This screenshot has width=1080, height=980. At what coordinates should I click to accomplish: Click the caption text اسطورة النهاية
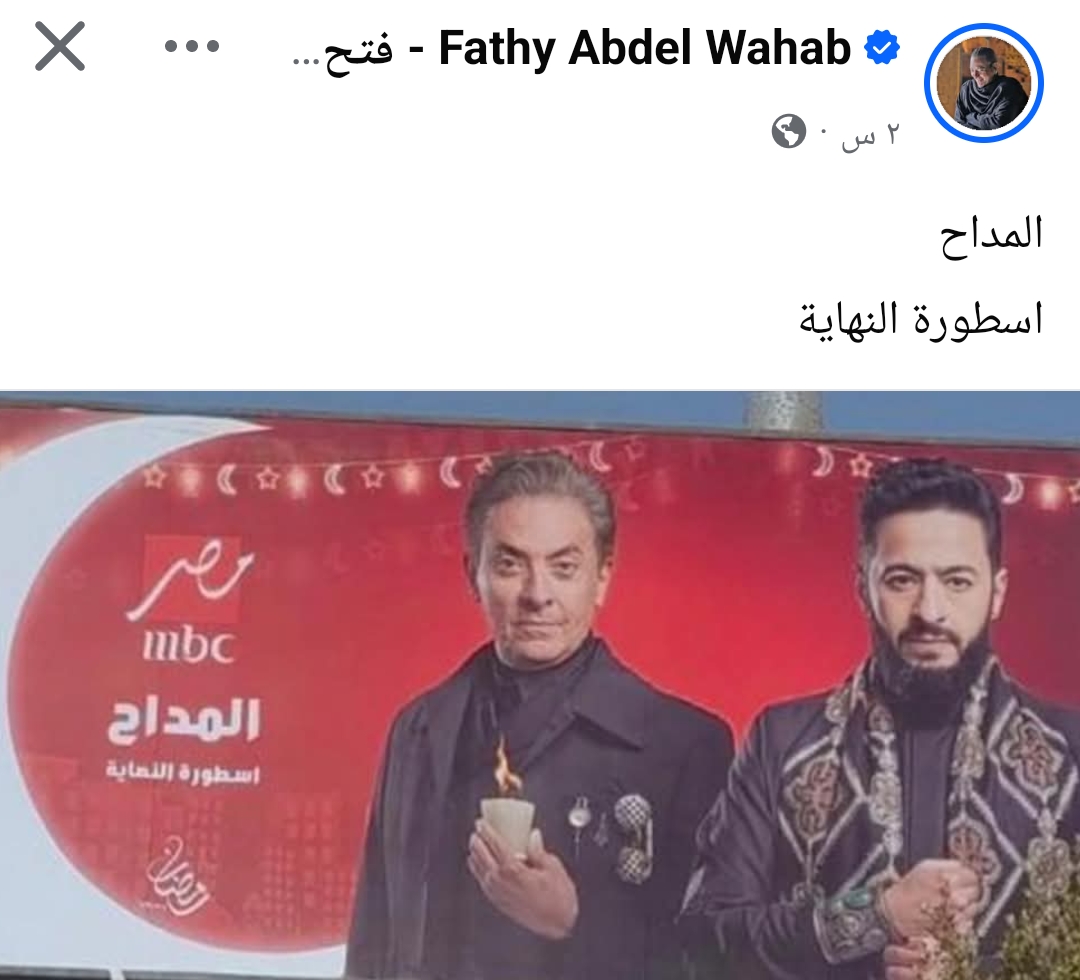tap(921, 320)
